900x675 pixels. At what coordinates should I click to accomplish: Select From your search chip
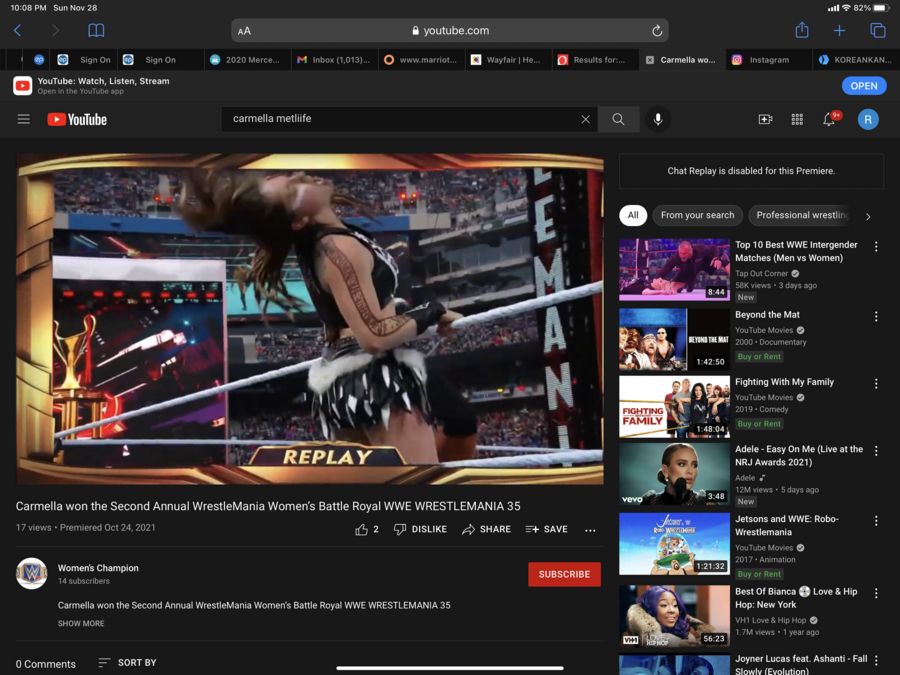pyautogui.click(x=697, y=215)
